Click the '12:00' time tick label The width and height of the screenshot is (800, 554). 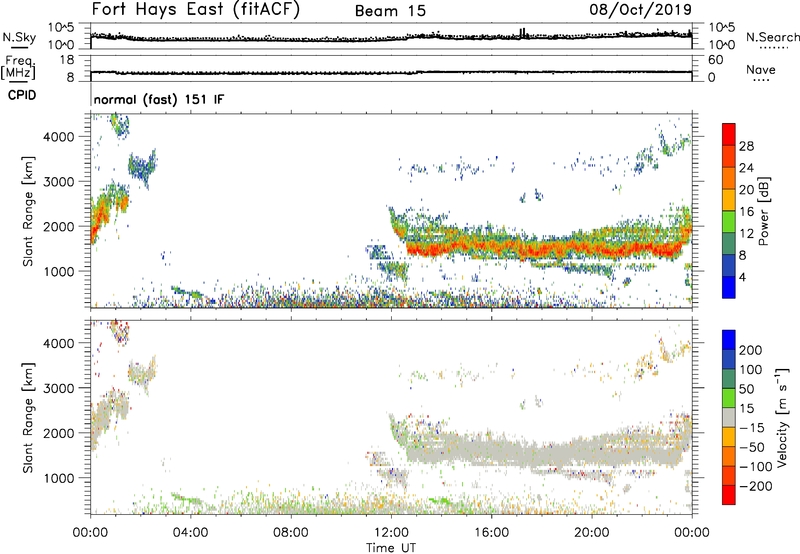391,533
